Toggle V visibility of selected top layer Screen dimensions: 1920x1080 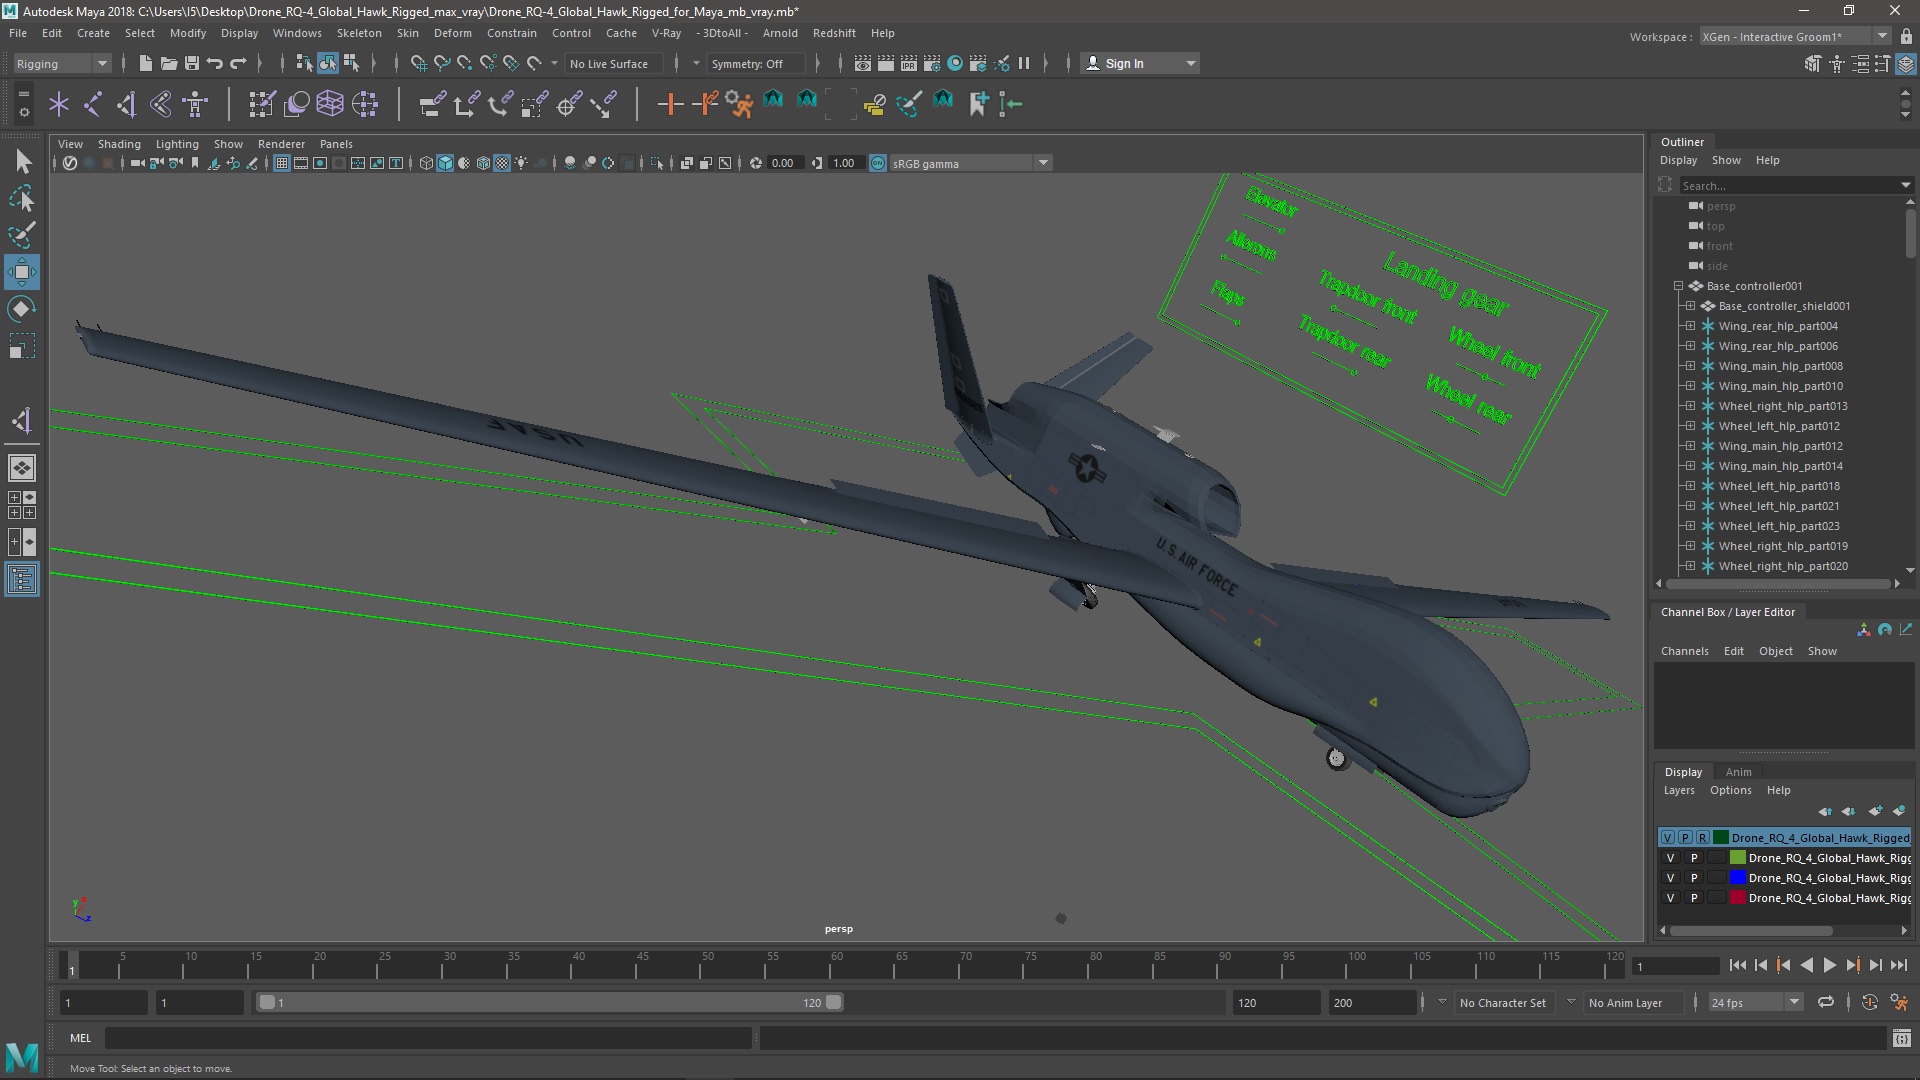(x=1667, y=838)
